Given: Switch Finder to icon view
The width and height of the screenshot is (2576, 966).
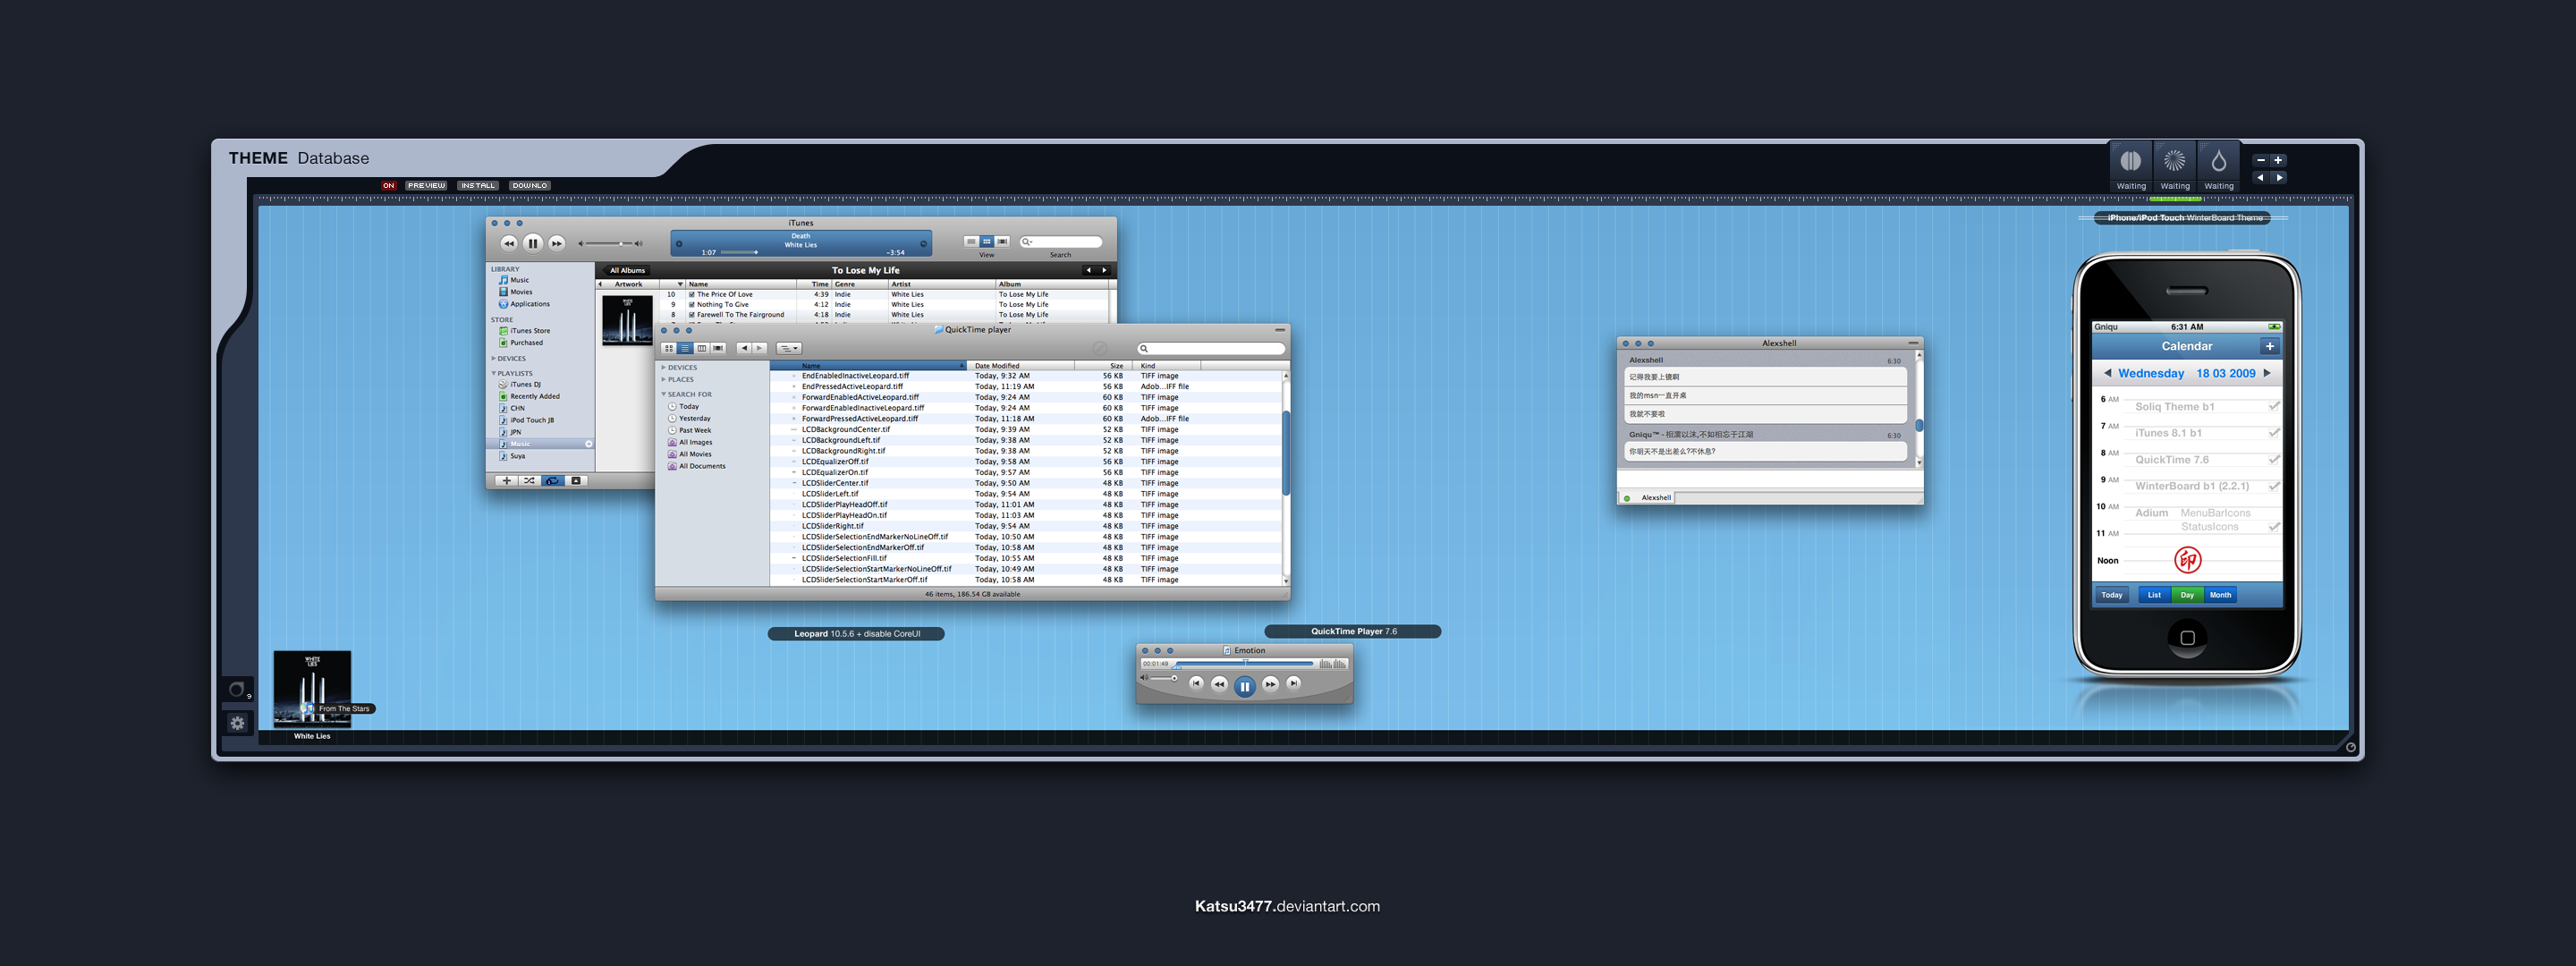Looking at the screenshot, I should (669, 348).
